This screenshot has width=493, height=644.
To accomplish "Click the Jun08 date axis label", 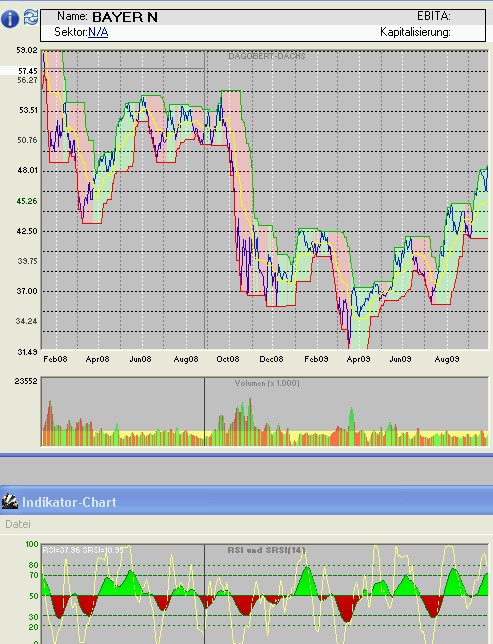I will (x=141, y=359).
